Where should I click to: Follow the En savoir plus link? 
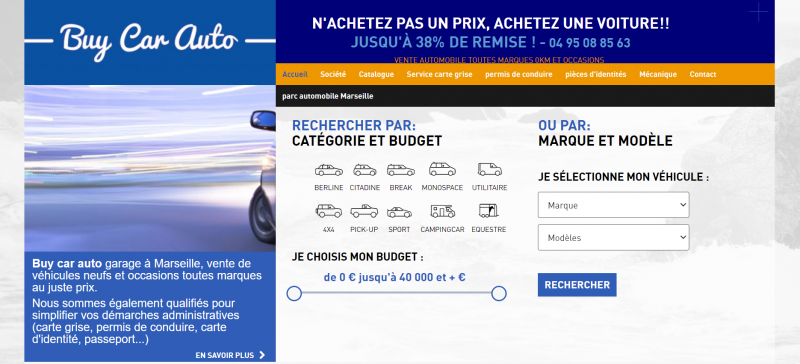(x=224, y=355)
